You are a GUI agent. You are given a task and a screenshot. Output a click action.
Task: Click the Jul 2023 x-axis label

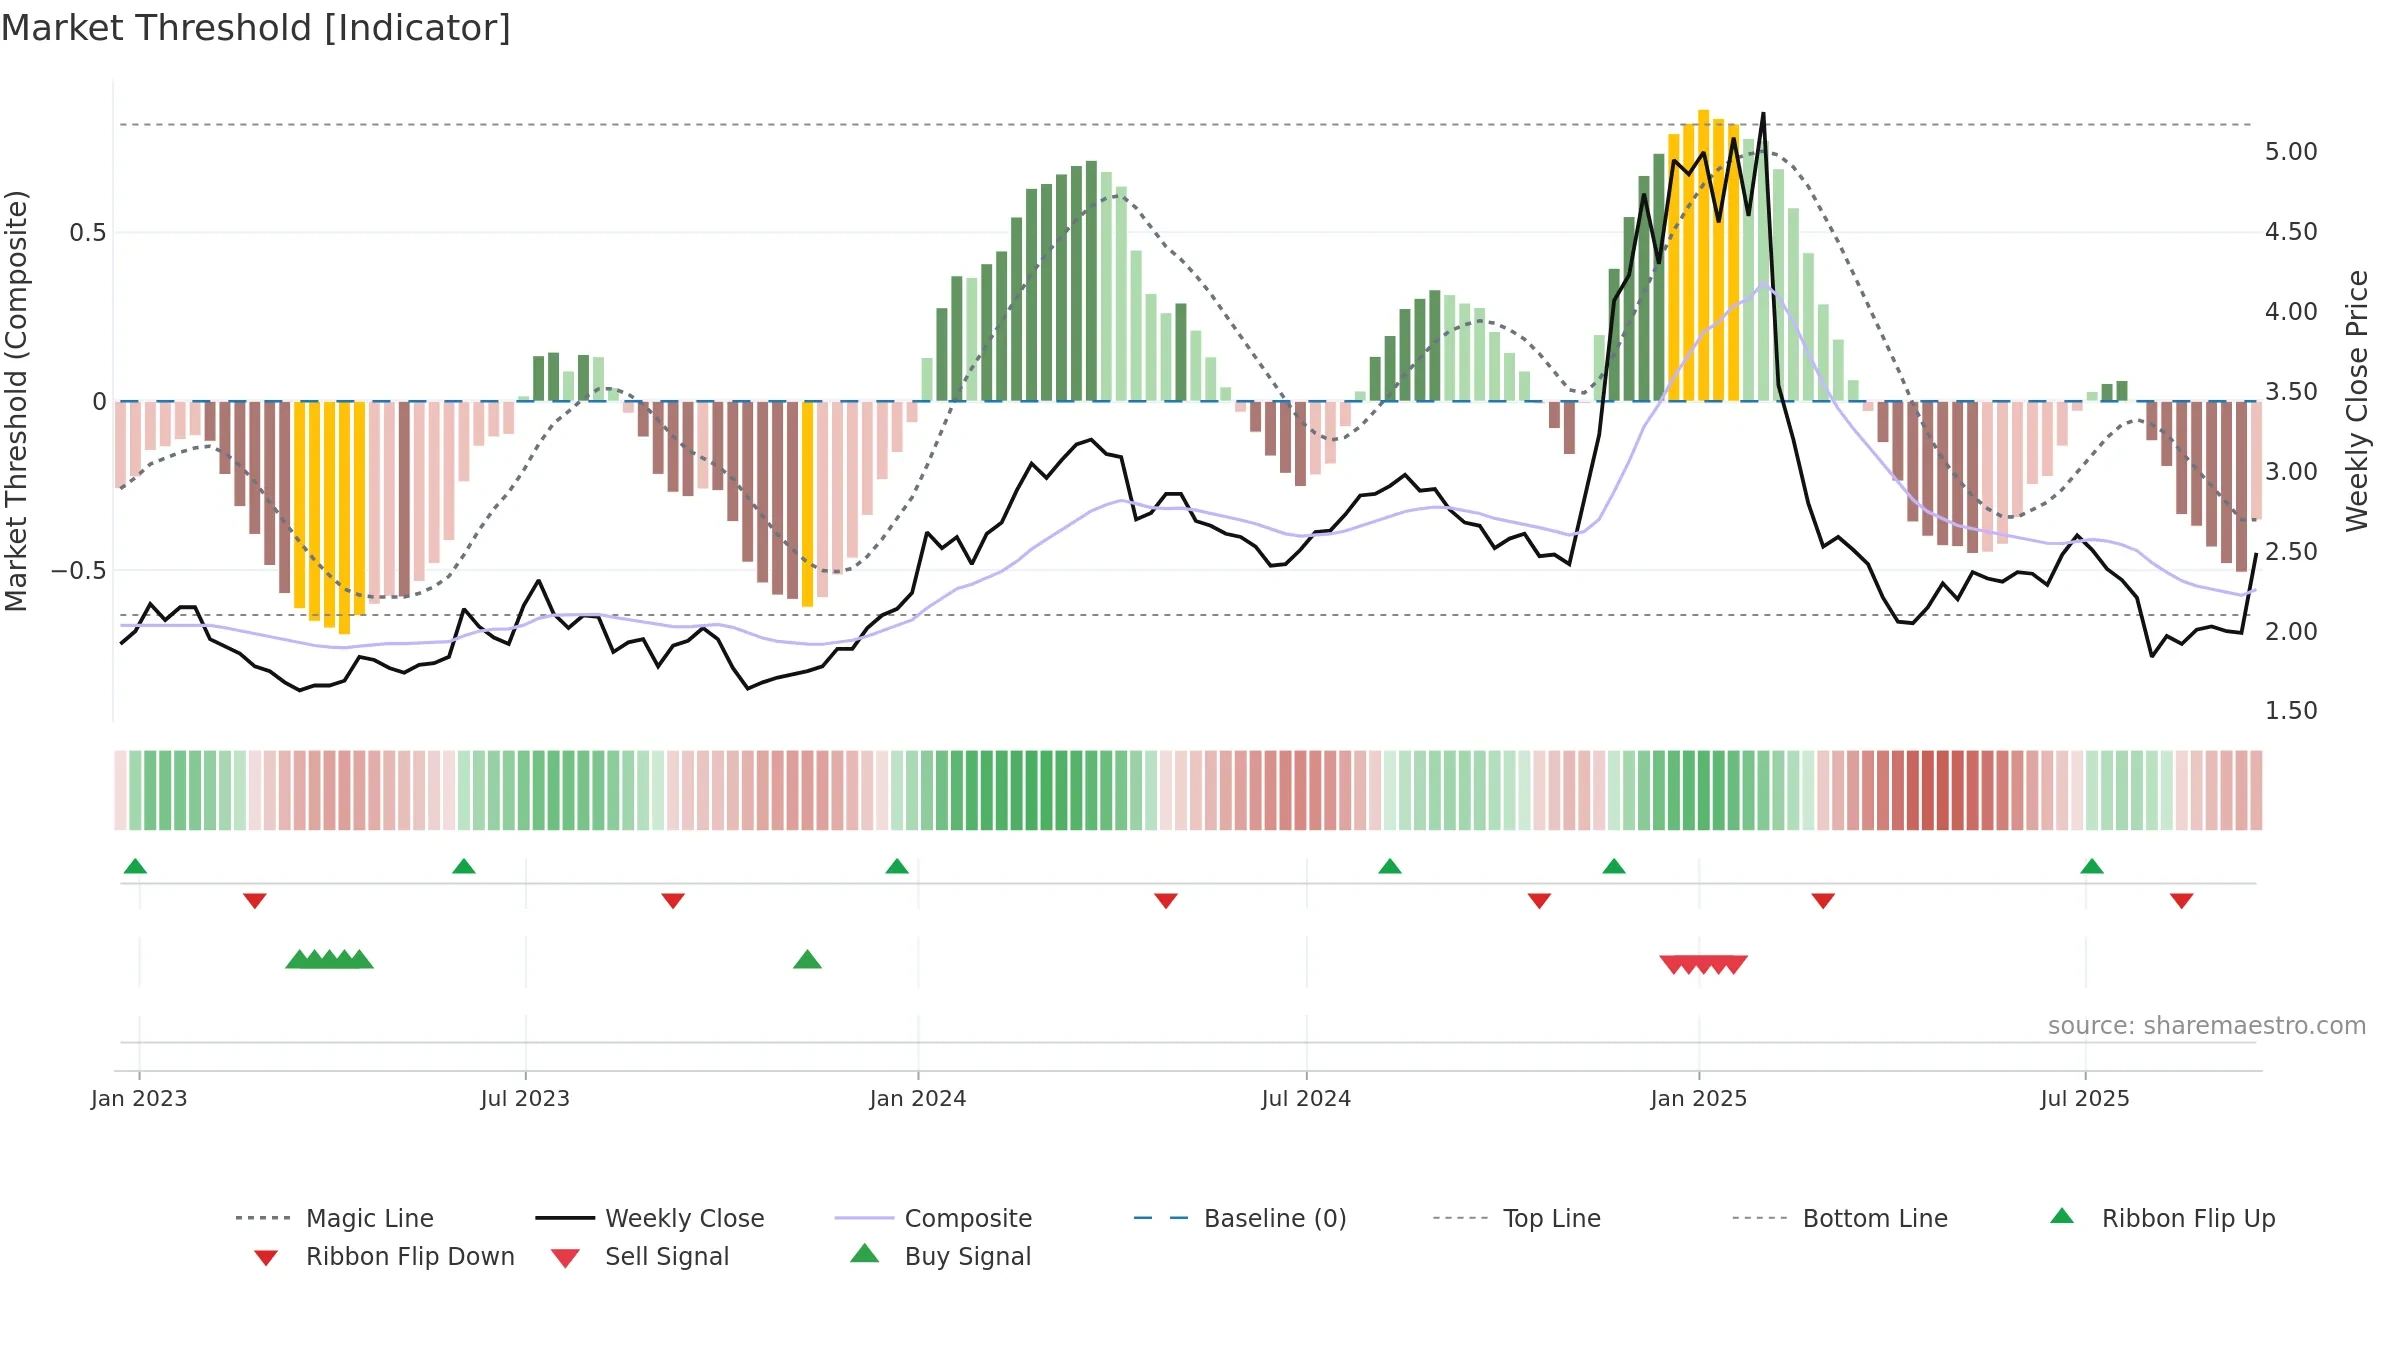tap(525, 1098)
